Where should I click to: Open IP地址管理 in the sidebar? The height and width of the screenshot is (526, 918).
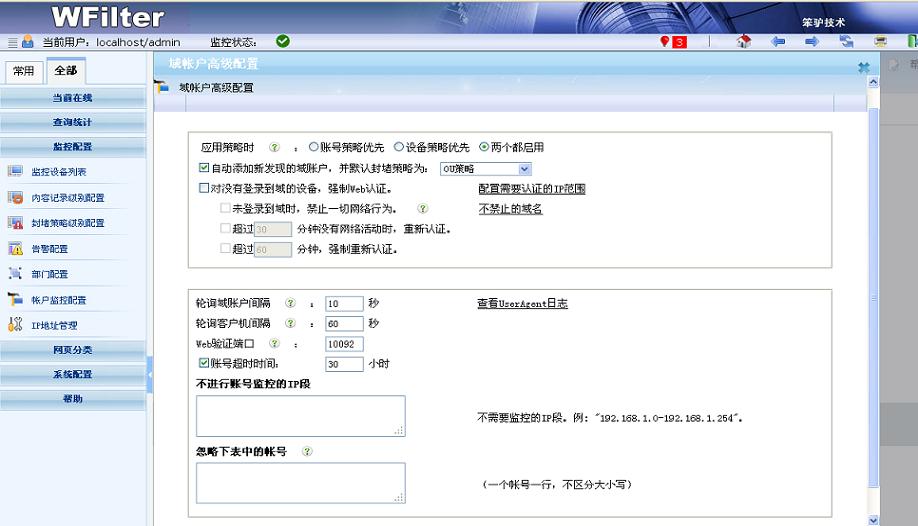point(53,325)
